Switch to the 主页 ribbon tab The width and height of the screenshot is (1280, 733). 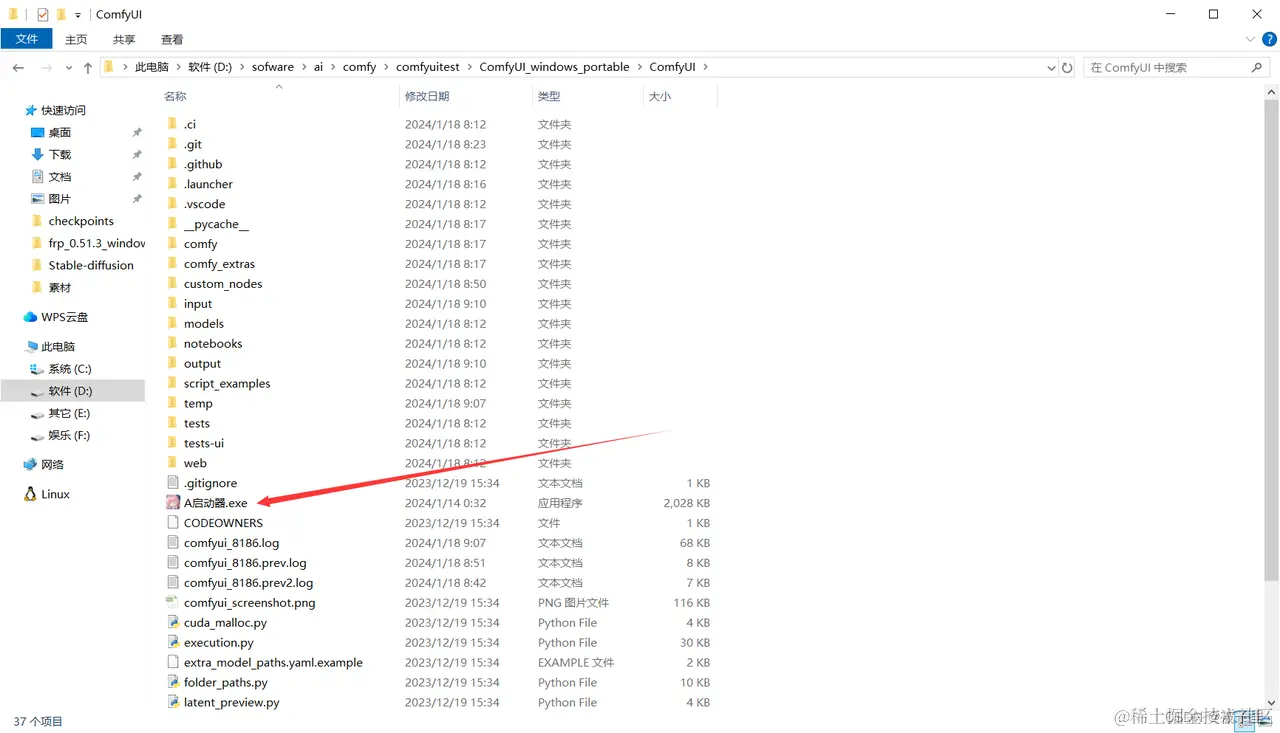(x=76, y=39)
